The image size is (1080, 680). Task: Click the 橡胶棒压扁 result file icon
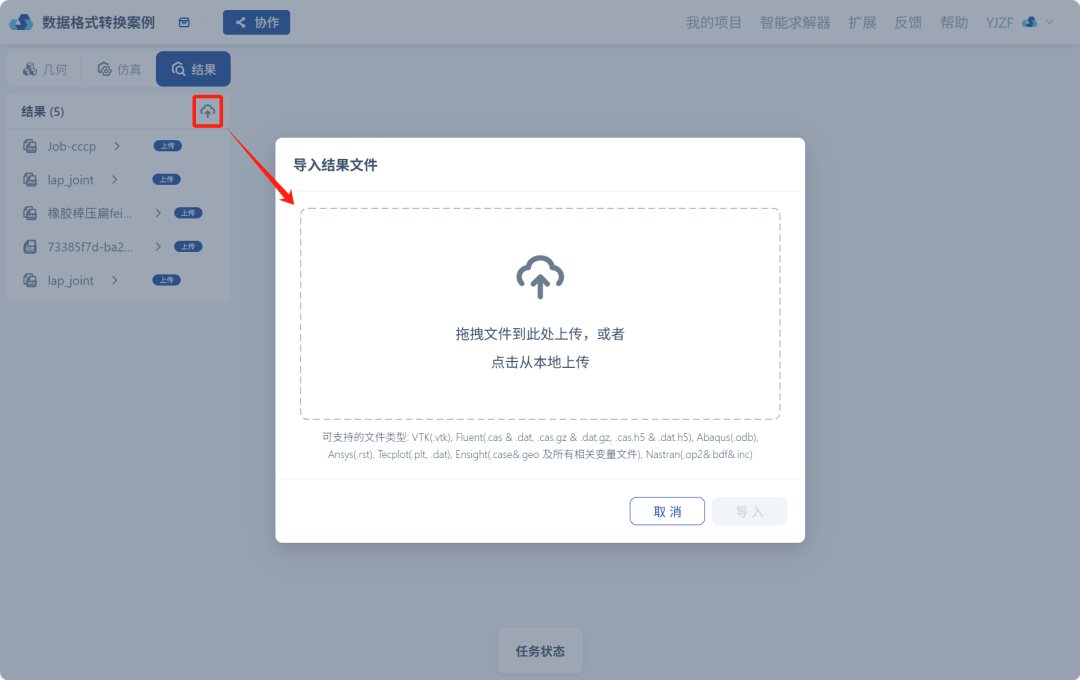(x=30, y=213)
